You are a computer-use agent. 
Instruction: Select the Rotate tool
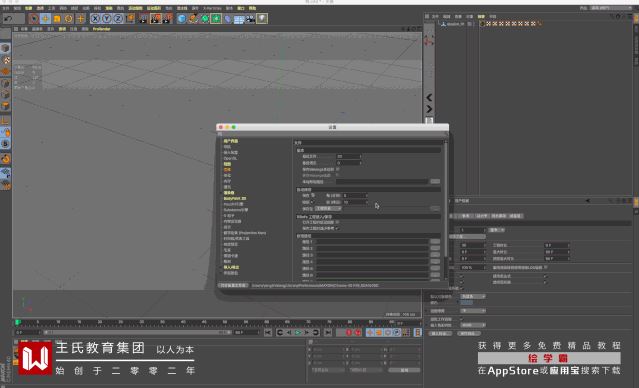tap(68, 19)
